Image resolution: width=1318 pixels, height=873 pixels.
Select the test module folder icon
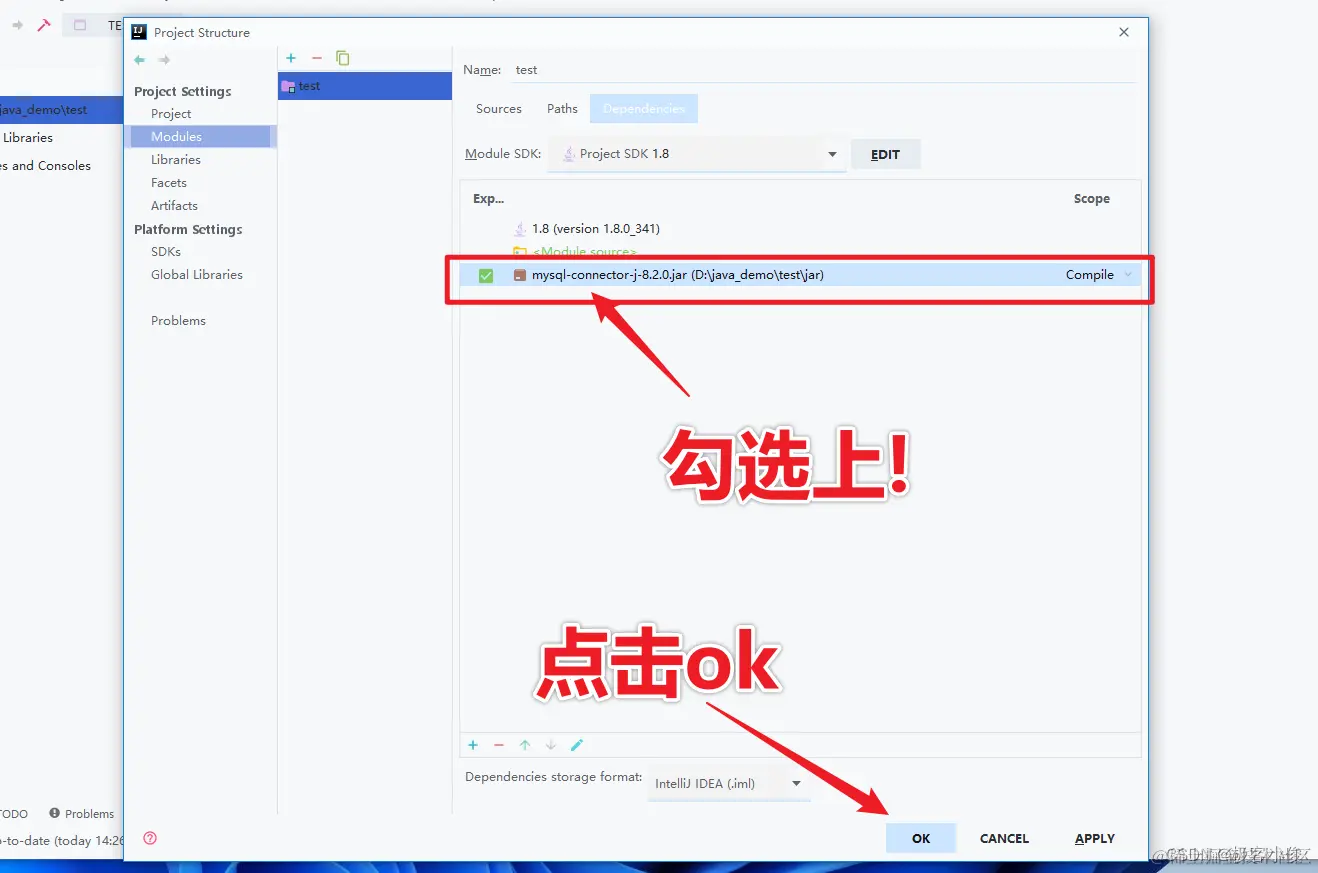pos(288,86)
